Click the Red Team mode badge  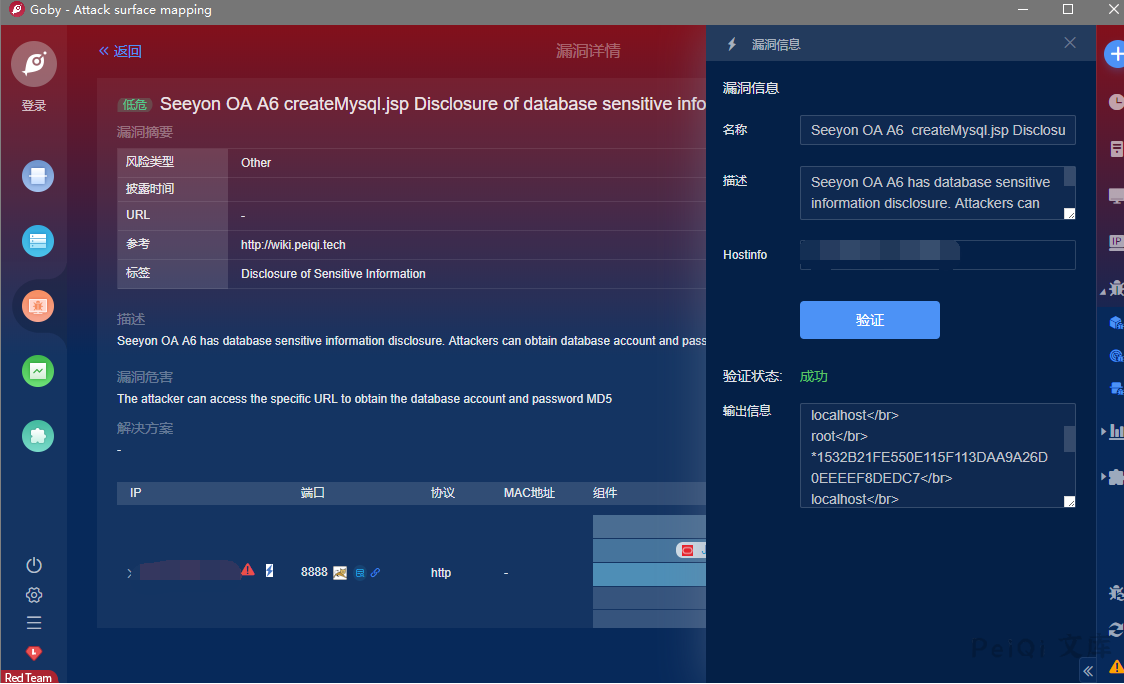coord(29,677)
